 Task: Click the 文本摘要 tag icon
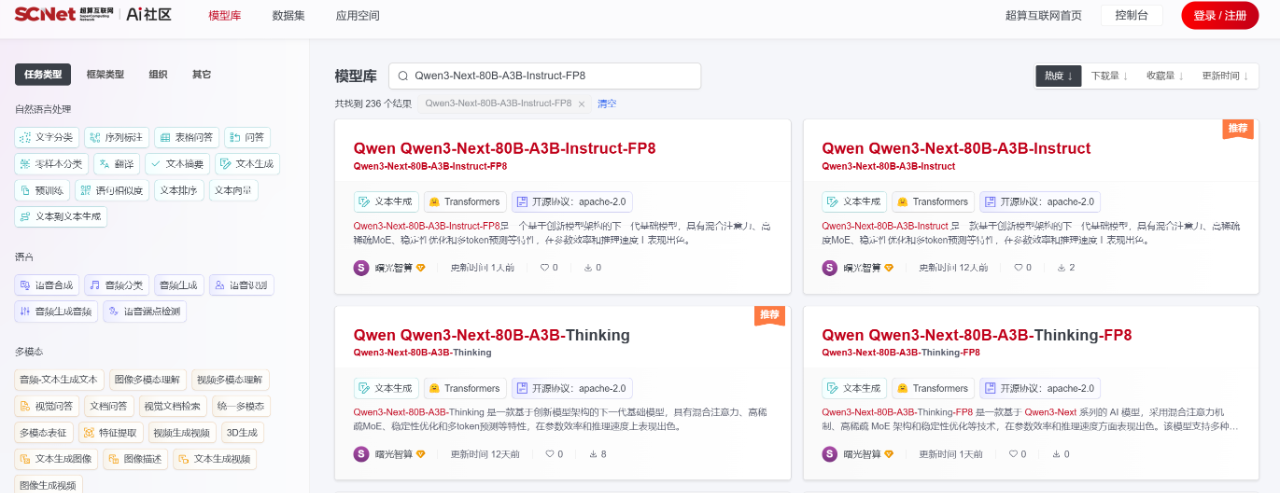[156, 163]
